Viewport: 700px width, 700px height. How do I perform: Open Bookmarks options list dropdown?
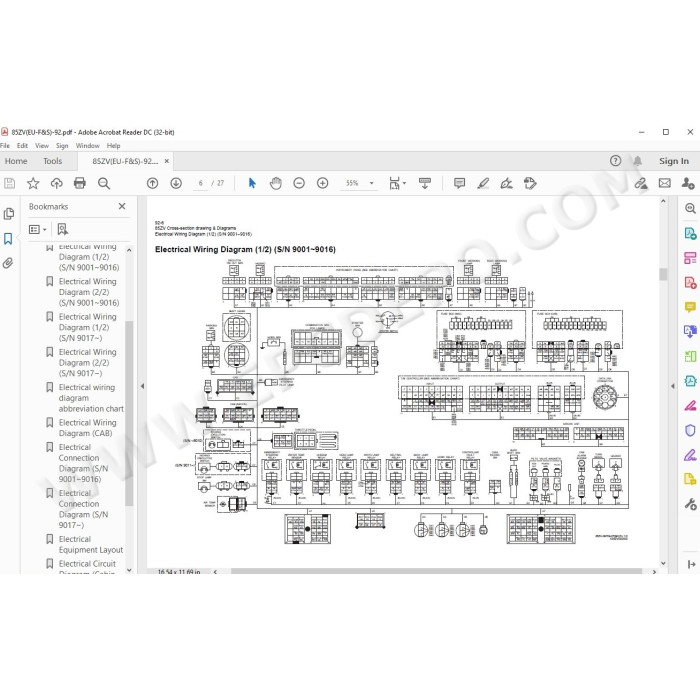click(38, 229)
